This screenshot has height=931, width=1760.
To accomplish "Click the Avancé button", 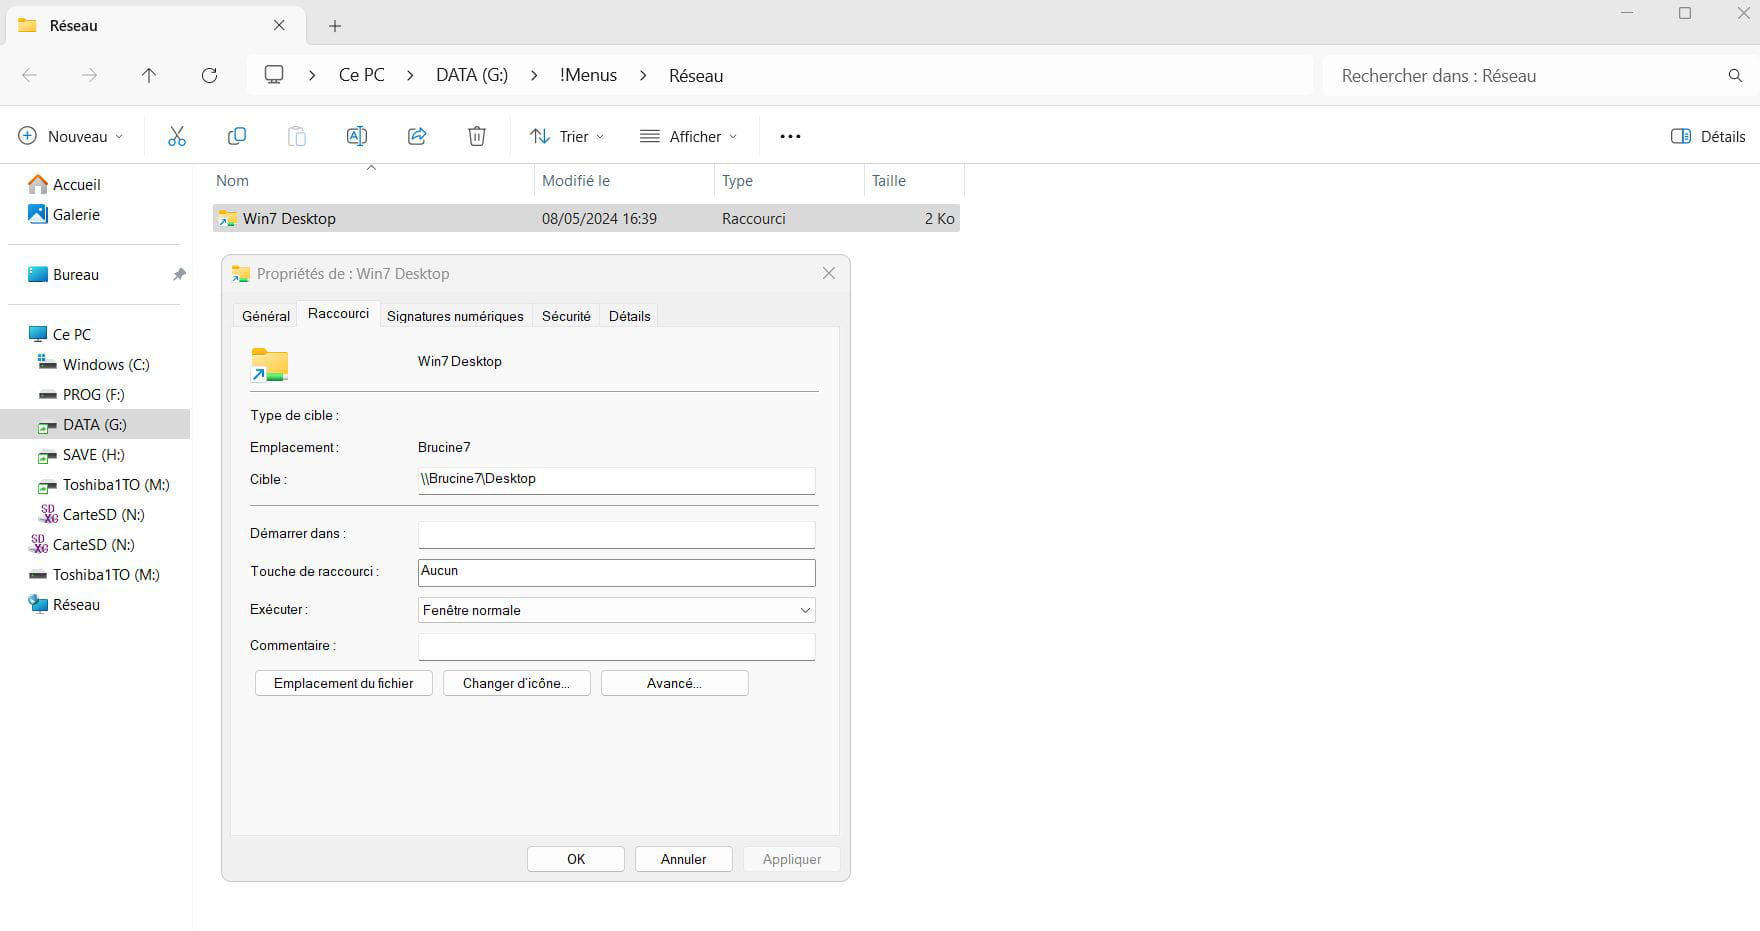I will (x=674, y=683).
